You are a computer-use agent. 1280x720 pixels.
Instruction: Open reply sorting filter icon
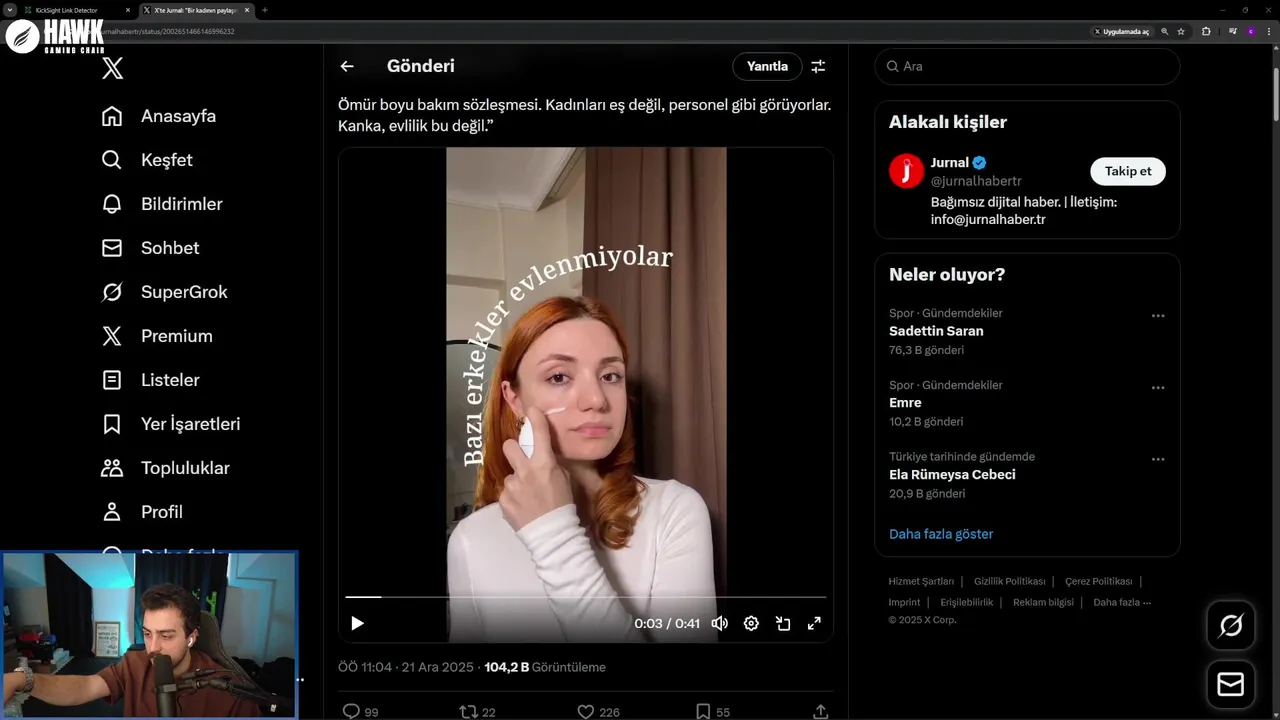[818, 66]
